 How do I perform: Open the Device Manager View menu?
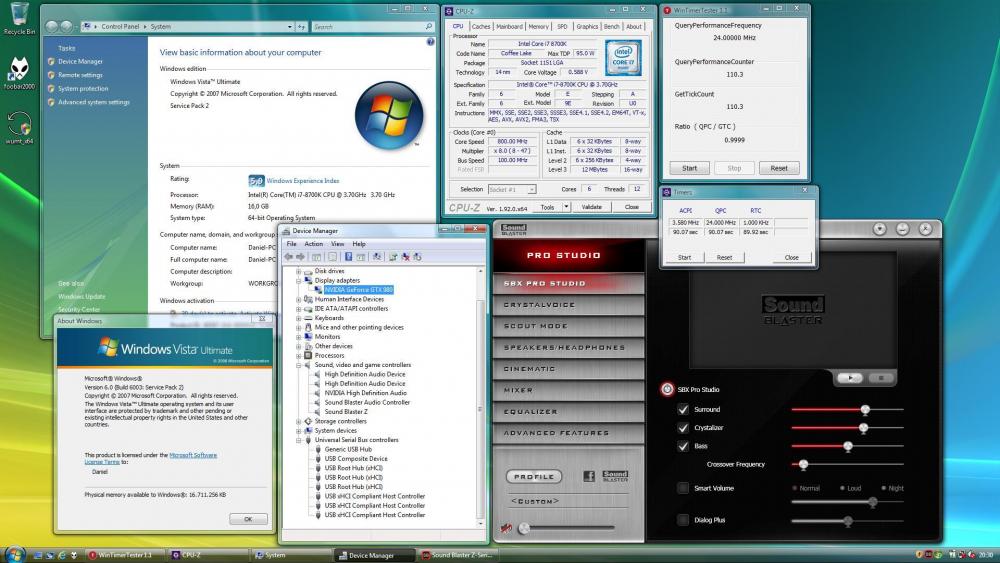337,244
